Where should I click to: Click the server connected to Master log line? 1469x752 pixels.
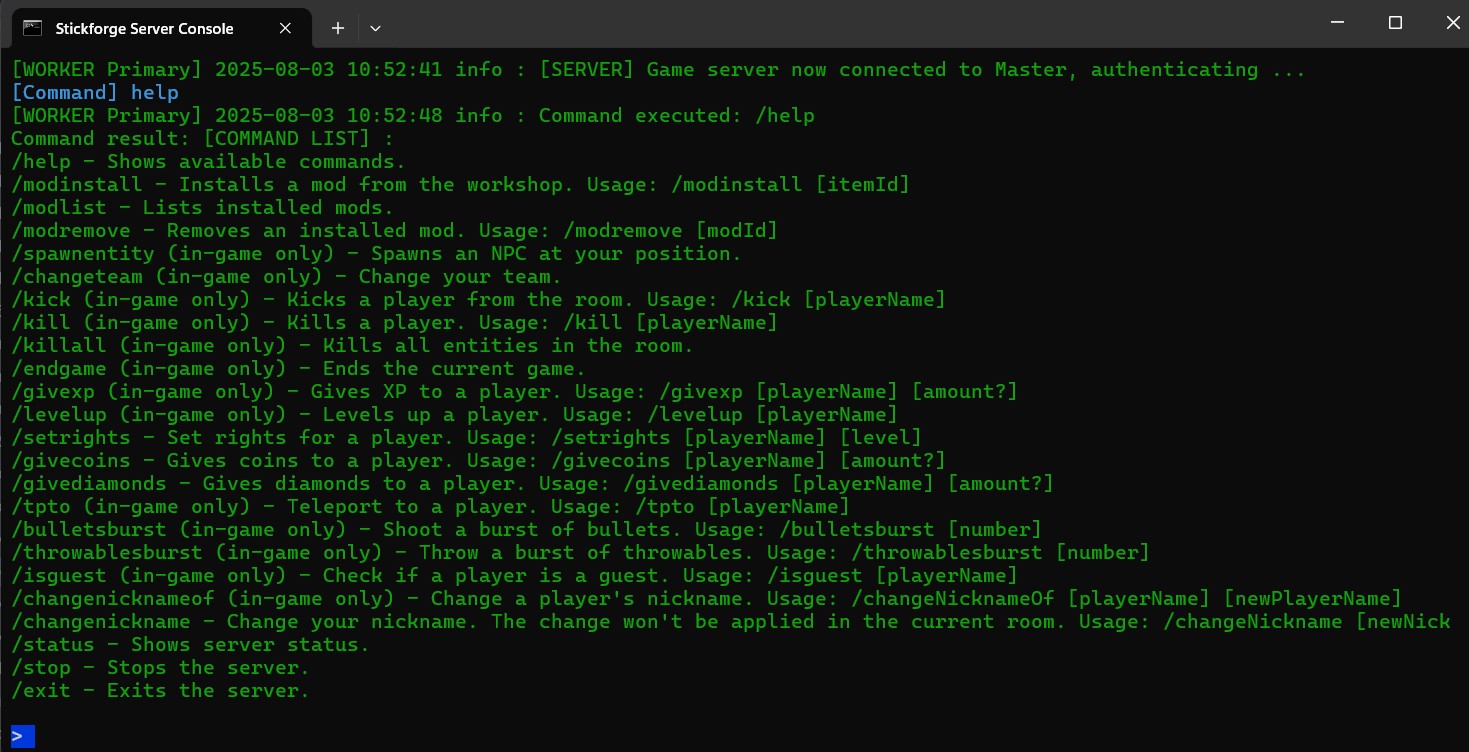pos(658,70)
